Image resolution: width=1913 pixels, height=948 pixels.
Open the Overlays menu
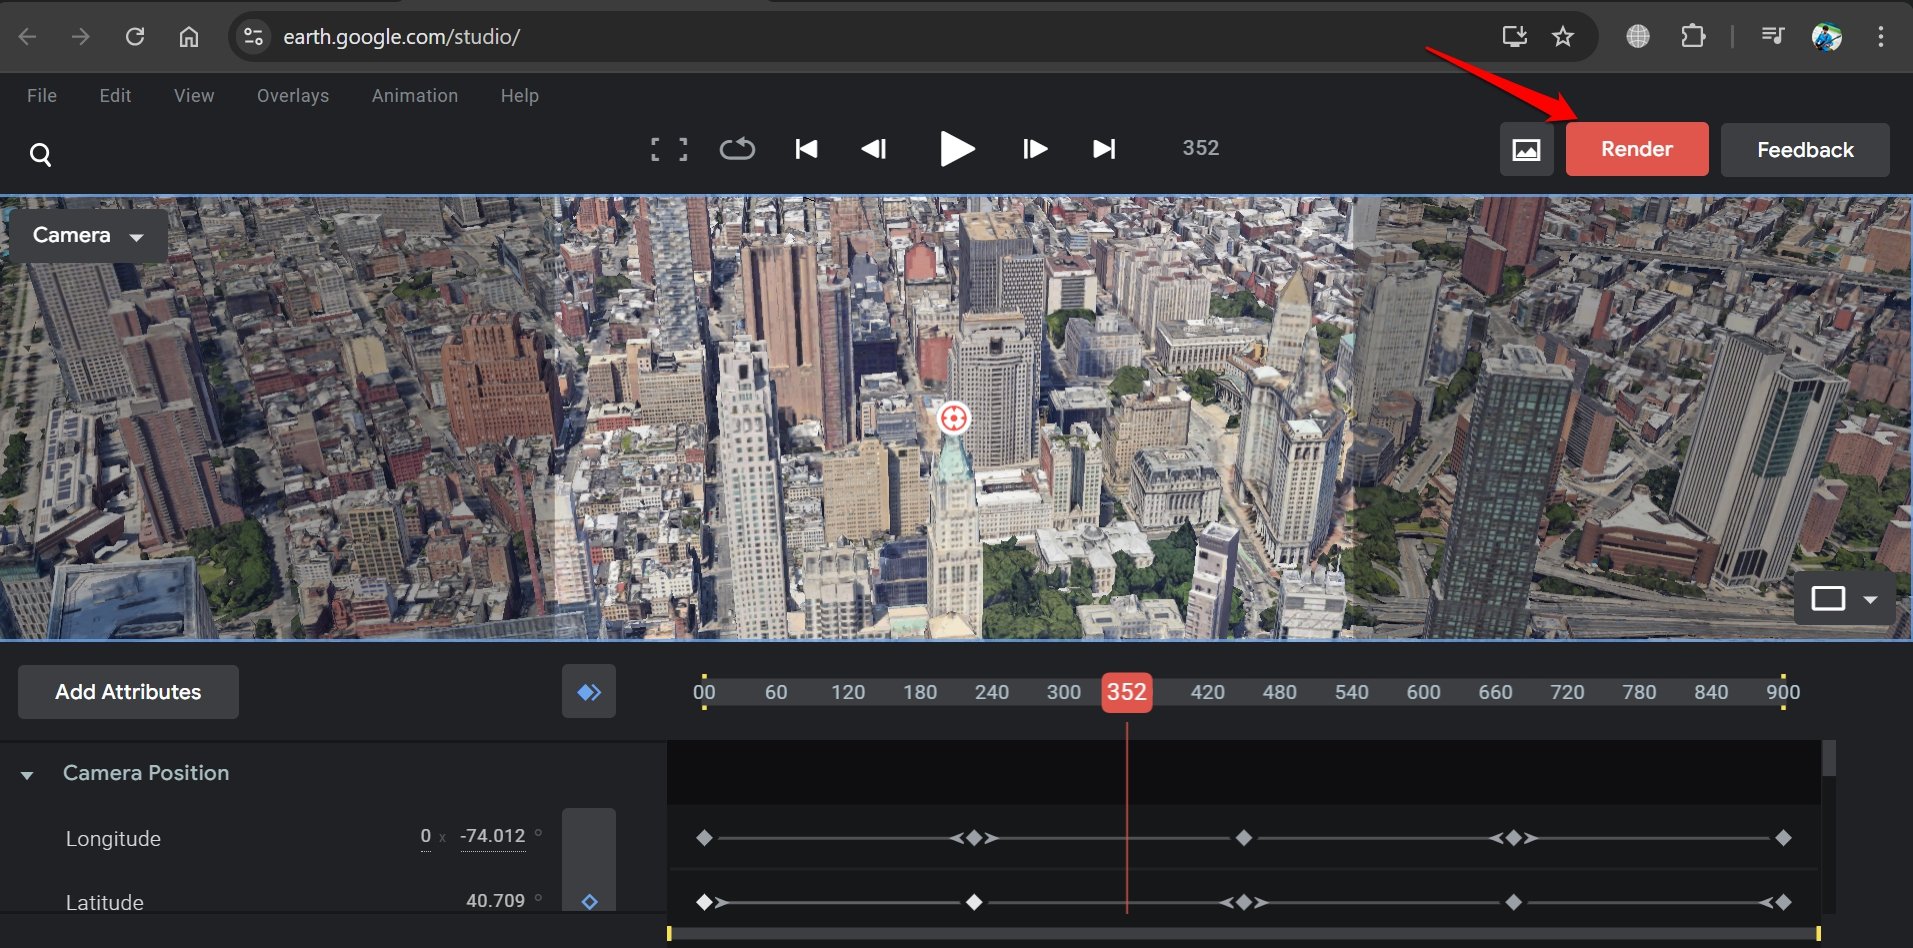[293, 96]
